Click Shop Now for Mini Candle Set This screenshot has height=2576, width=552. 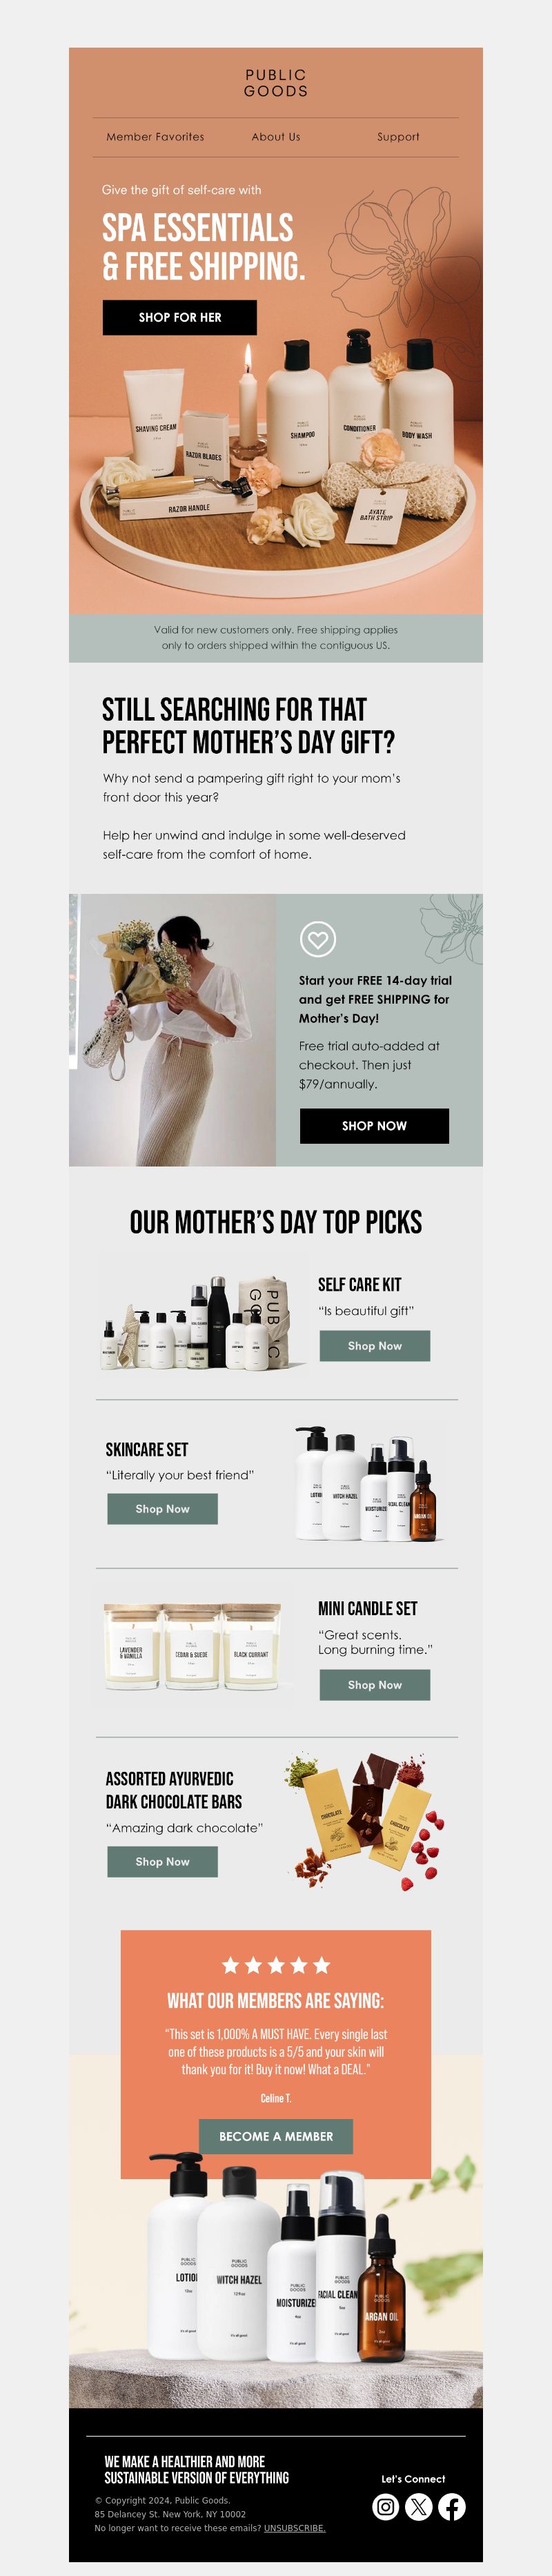[375, 1685]
